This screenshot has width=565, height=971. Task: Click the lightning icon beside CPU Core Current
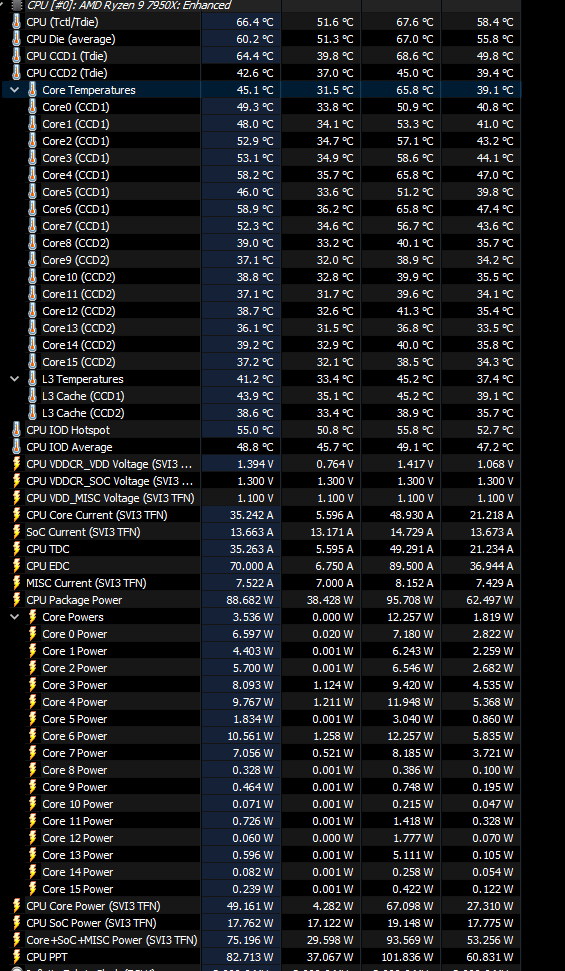point(17,515)
